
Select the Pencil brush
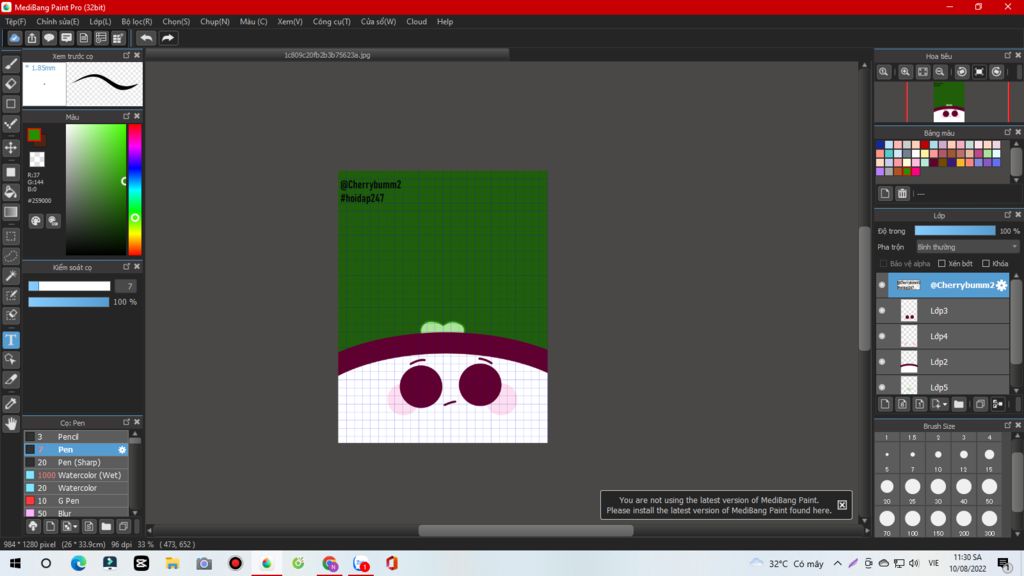click(76, 436)
